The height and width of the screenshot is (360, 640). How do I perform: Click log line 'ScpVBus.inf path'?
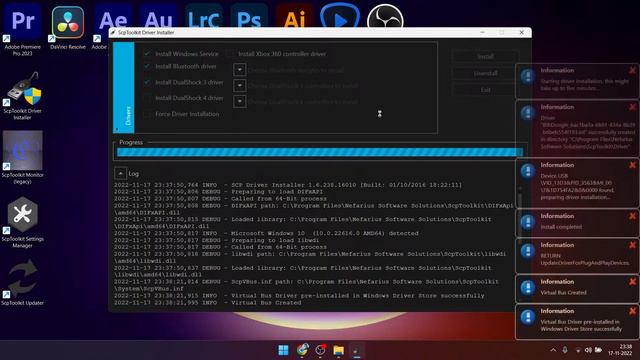[x=306, y=285]
